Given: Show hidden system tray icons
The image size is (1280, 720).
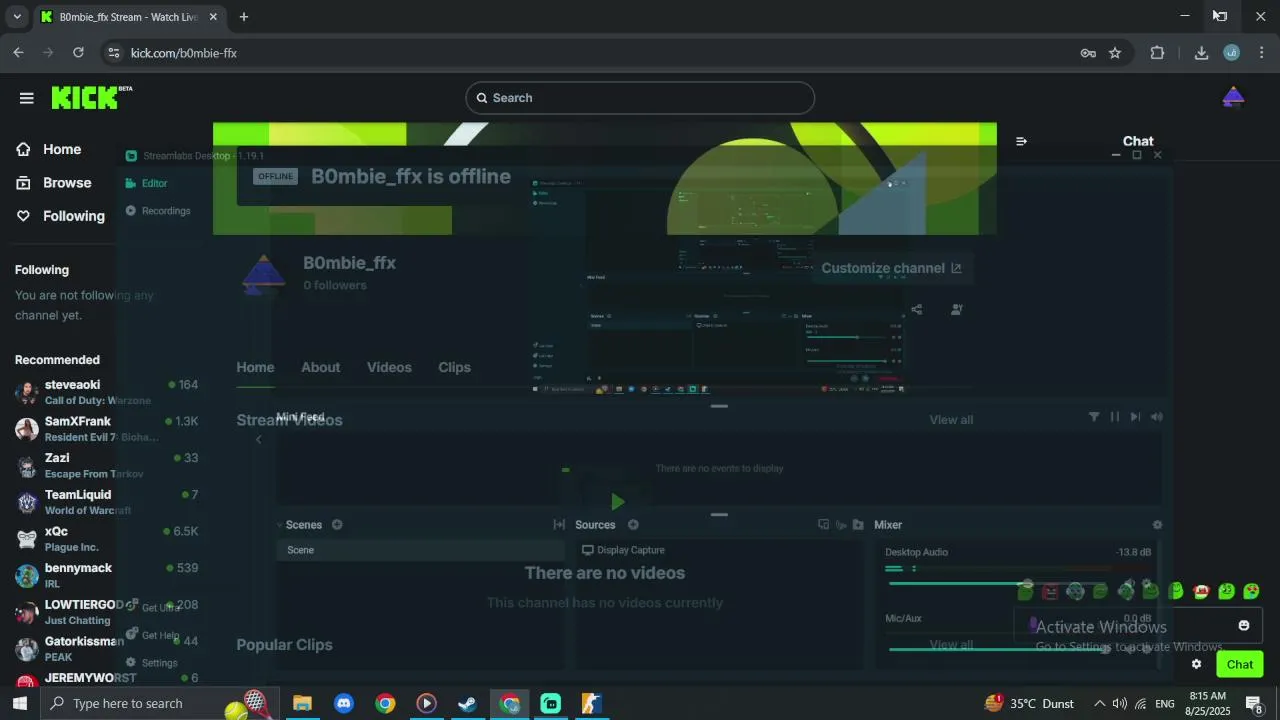Looking at the screenshot, I should [1099, 703].
